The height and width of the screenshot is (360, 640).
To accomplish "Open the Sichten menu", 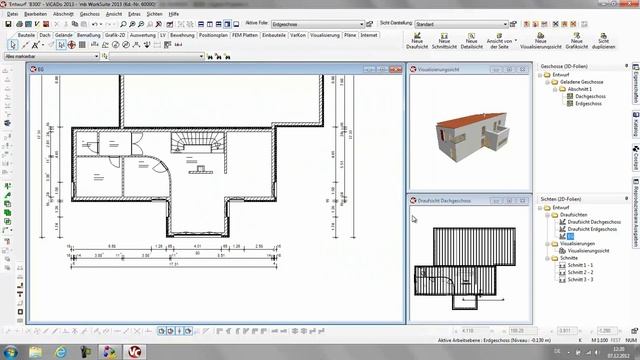I will coord(154,14).
